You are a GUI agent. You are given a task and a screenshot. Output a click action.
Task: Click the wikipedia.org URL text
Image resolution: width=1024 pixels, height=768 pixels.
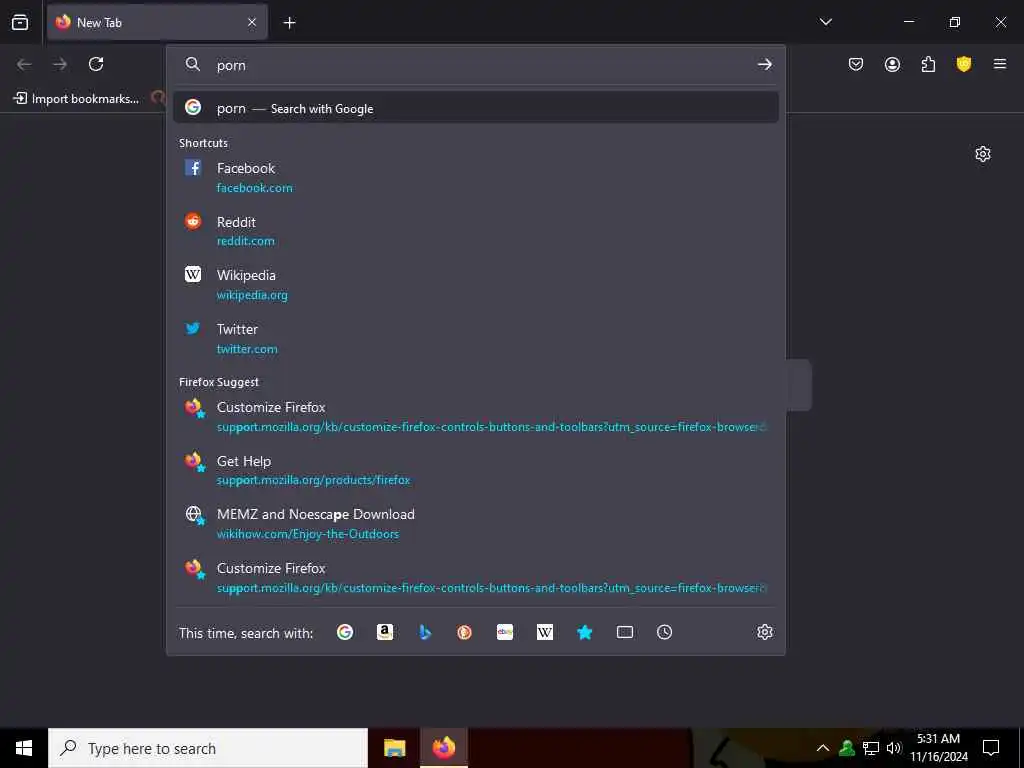(x=252, y=295)
